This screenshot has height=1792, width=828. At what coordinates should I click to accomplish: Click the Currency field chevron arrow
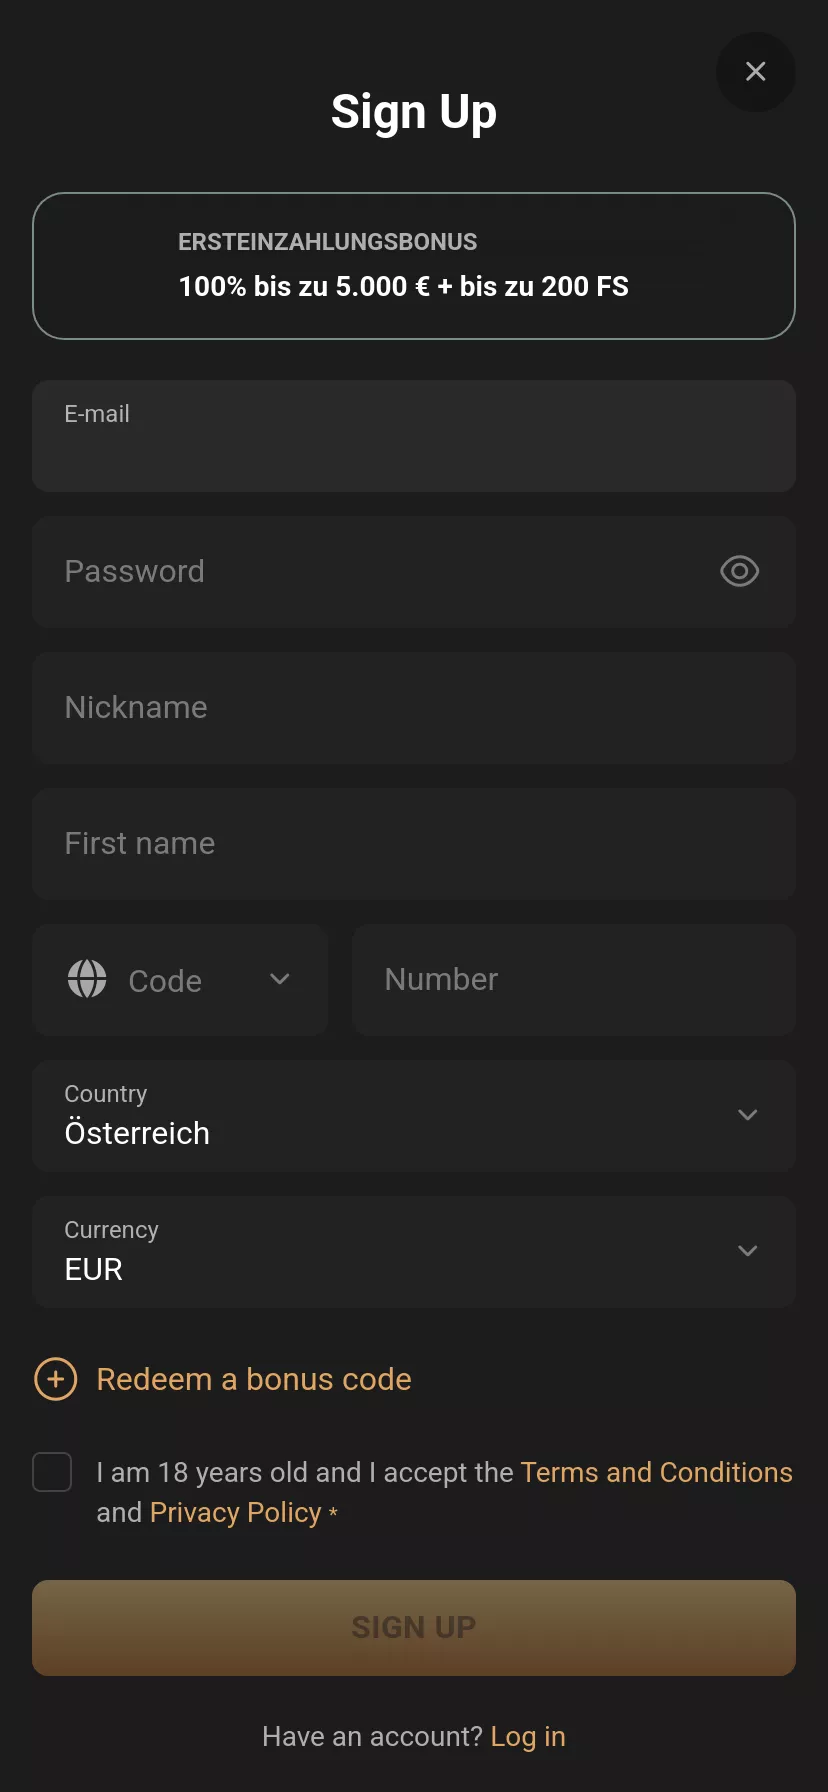tap(747, 1251)
